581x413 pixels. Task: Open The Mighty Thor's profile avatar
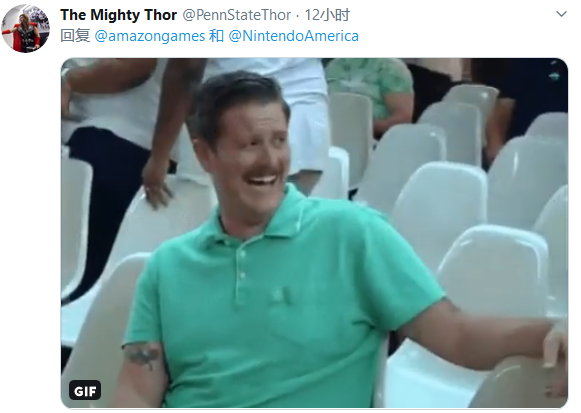tap(26, 29)
